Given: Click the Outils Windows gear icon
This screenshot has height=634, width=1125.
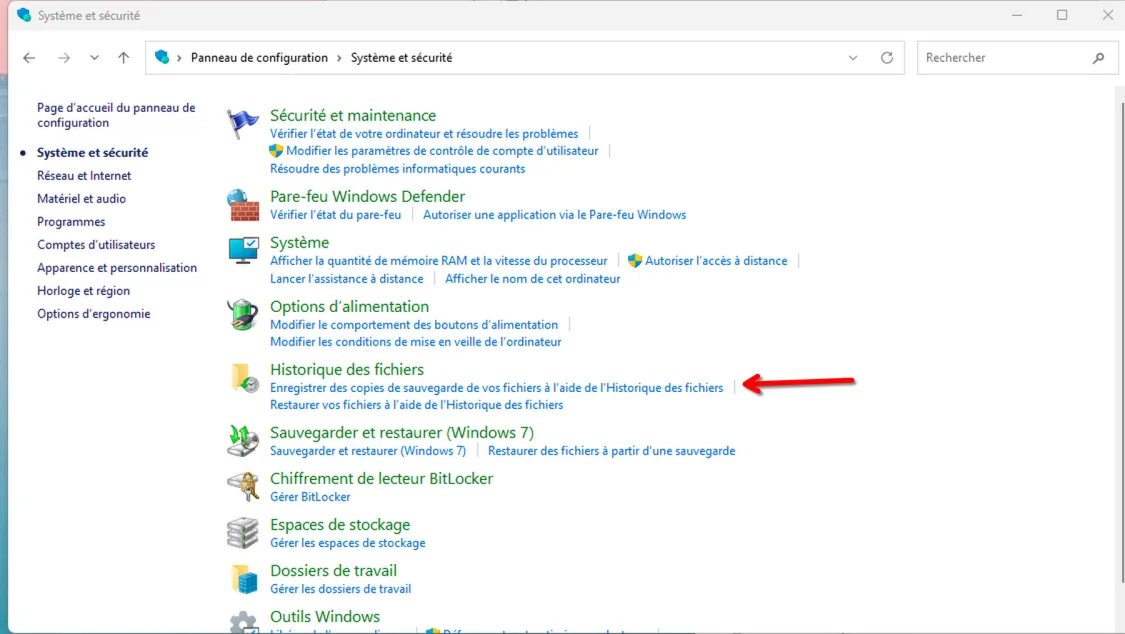Looking at the screenshot, I should pyautogui.click(x=244, y=622).
